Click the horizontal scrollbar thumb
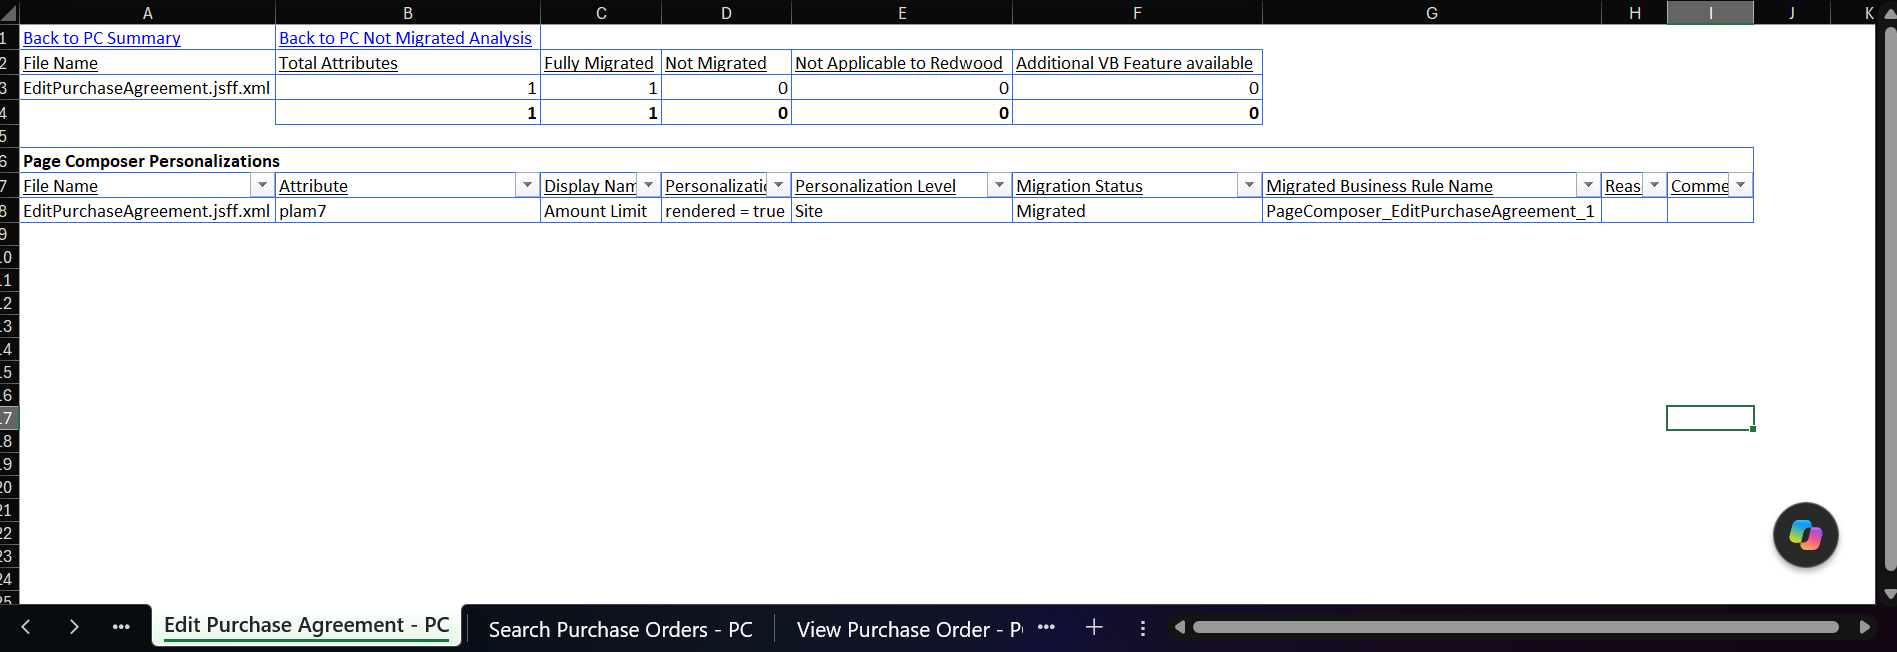 [x=1515, y=627]
